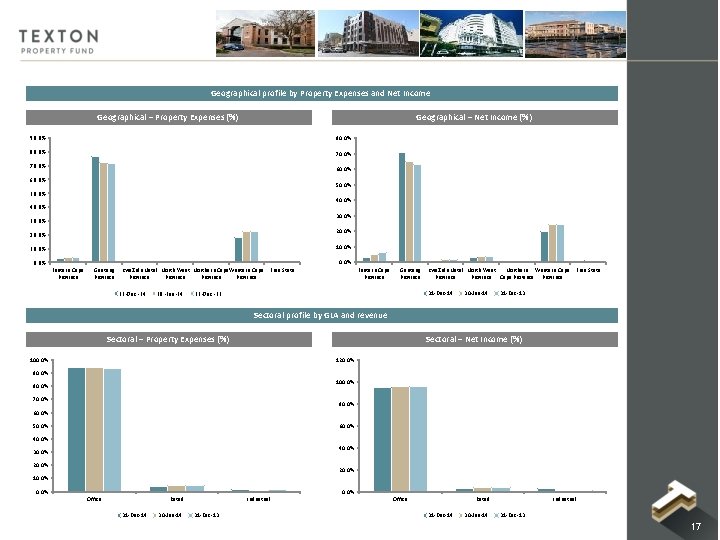Click 'Sectoral – Net Income (%)' chart title
720x540 pixels.
pos(474,339)
